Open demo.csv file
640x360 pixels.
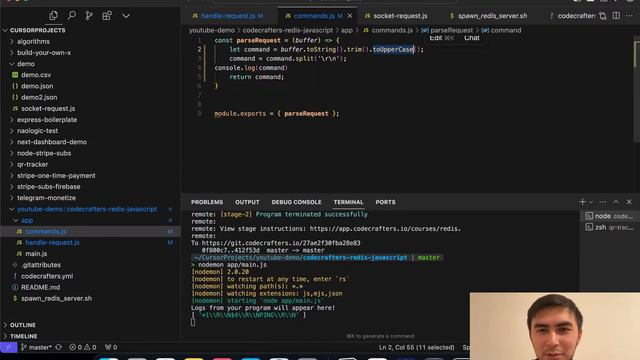[x=36, y=75]
